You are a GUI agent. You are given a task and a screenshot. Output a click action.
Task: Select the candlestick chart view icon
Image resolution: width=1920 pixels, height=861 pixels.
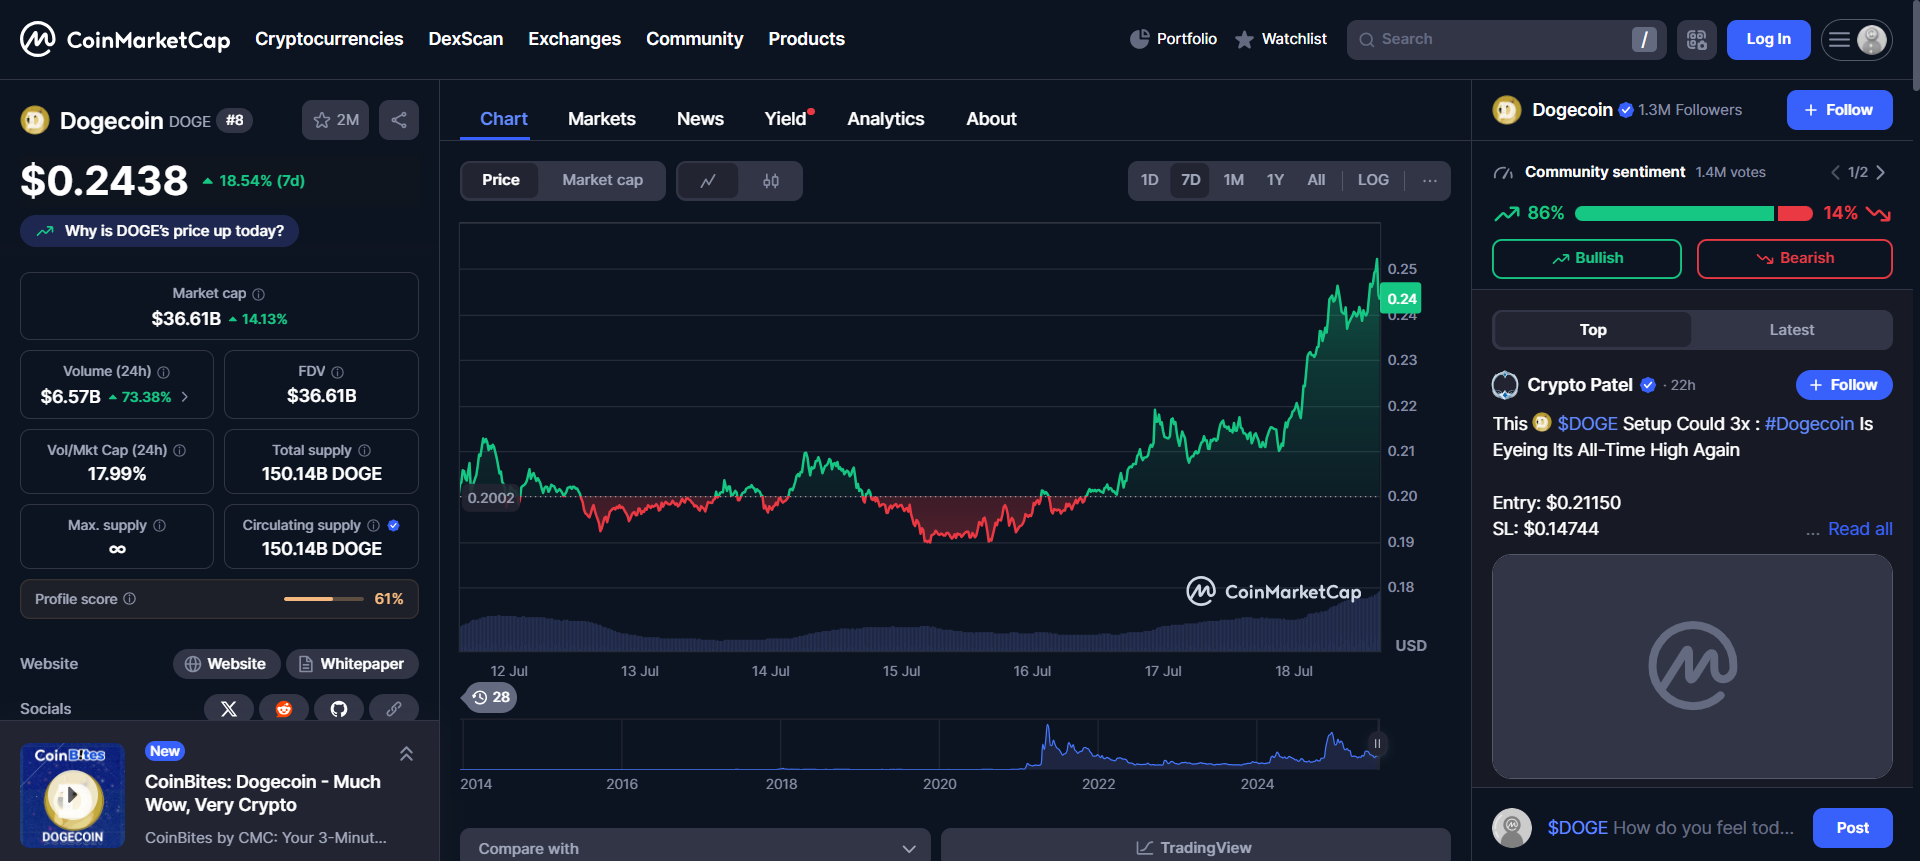pyautogui.click(x=771, y=181)
